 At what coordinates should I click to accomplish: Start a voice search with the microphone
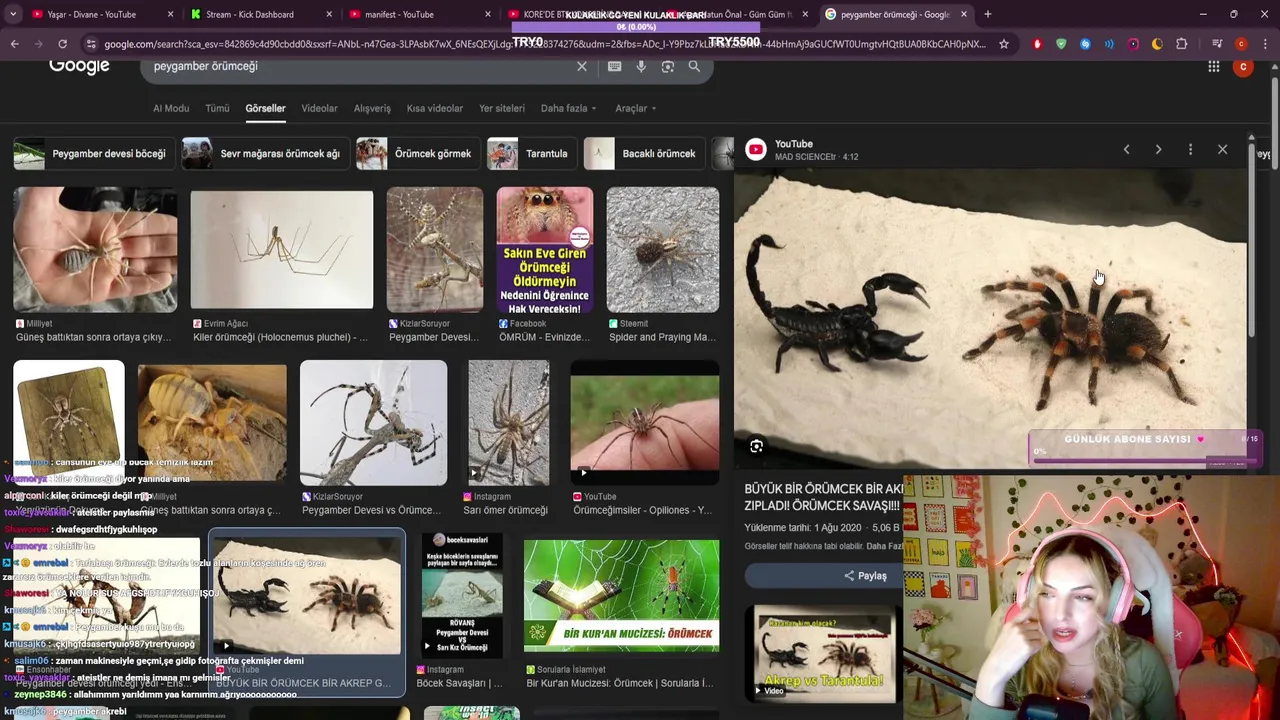(x=641, y=66)
